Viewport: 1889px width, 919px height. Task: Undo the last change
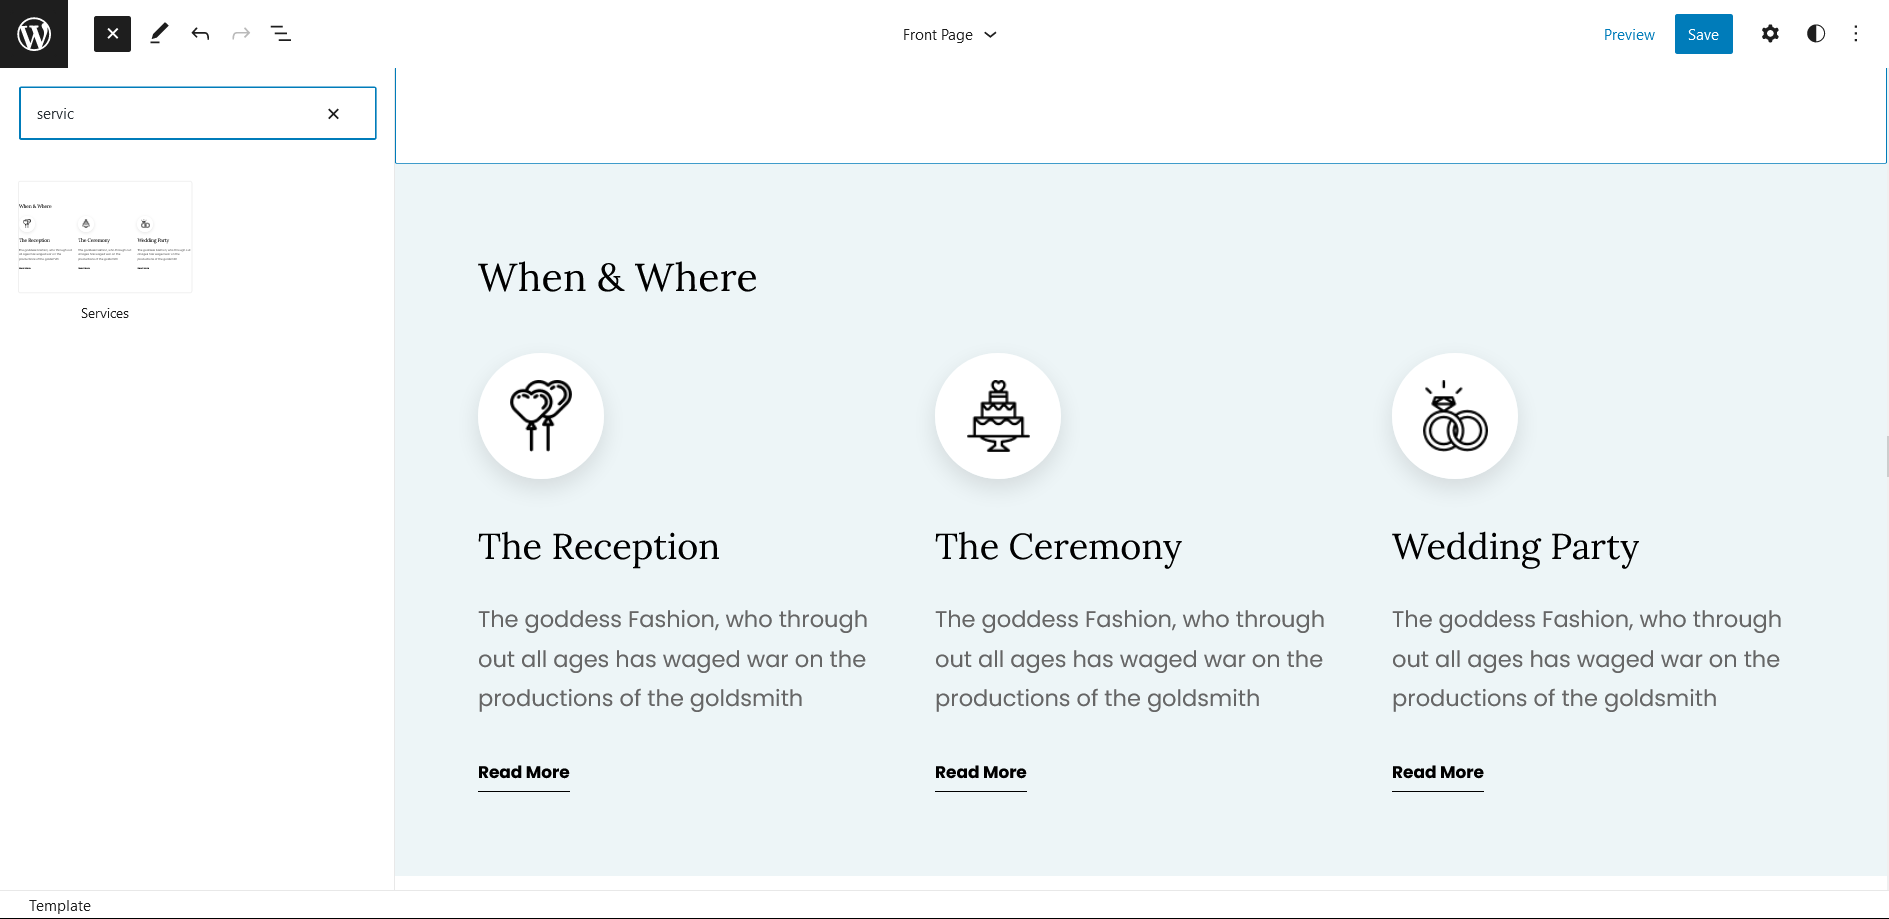[x=200, y=34]
